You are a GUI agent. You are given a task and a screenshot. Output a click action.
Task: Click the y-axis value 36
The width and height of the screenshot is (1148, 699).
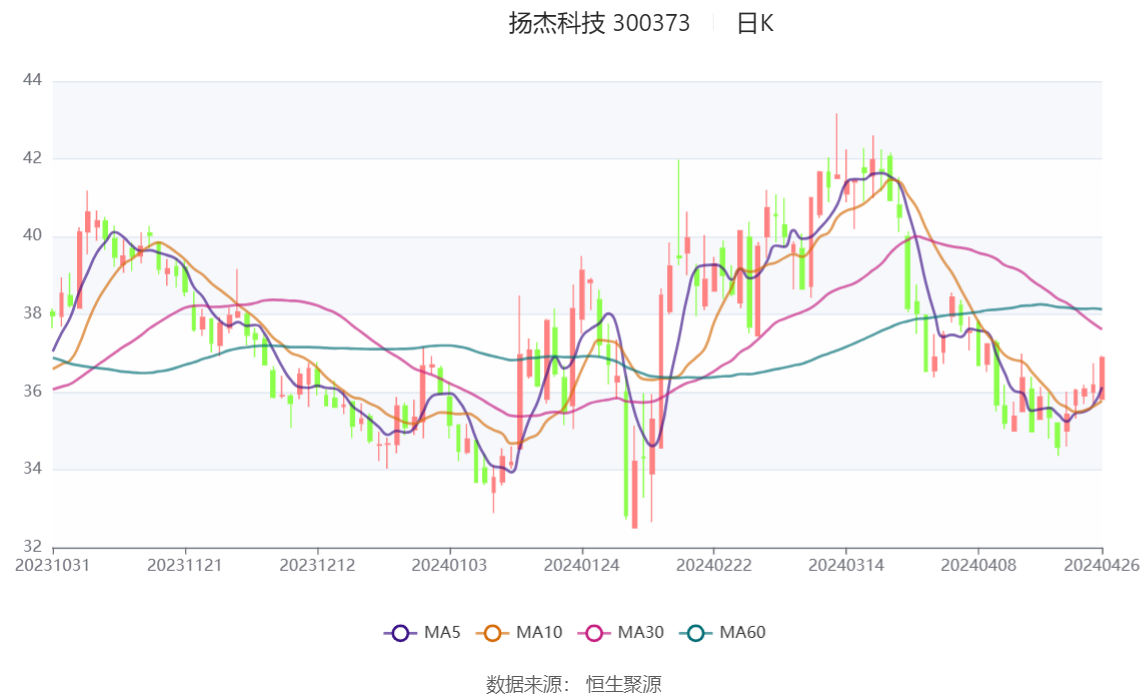tap(32, 391)
